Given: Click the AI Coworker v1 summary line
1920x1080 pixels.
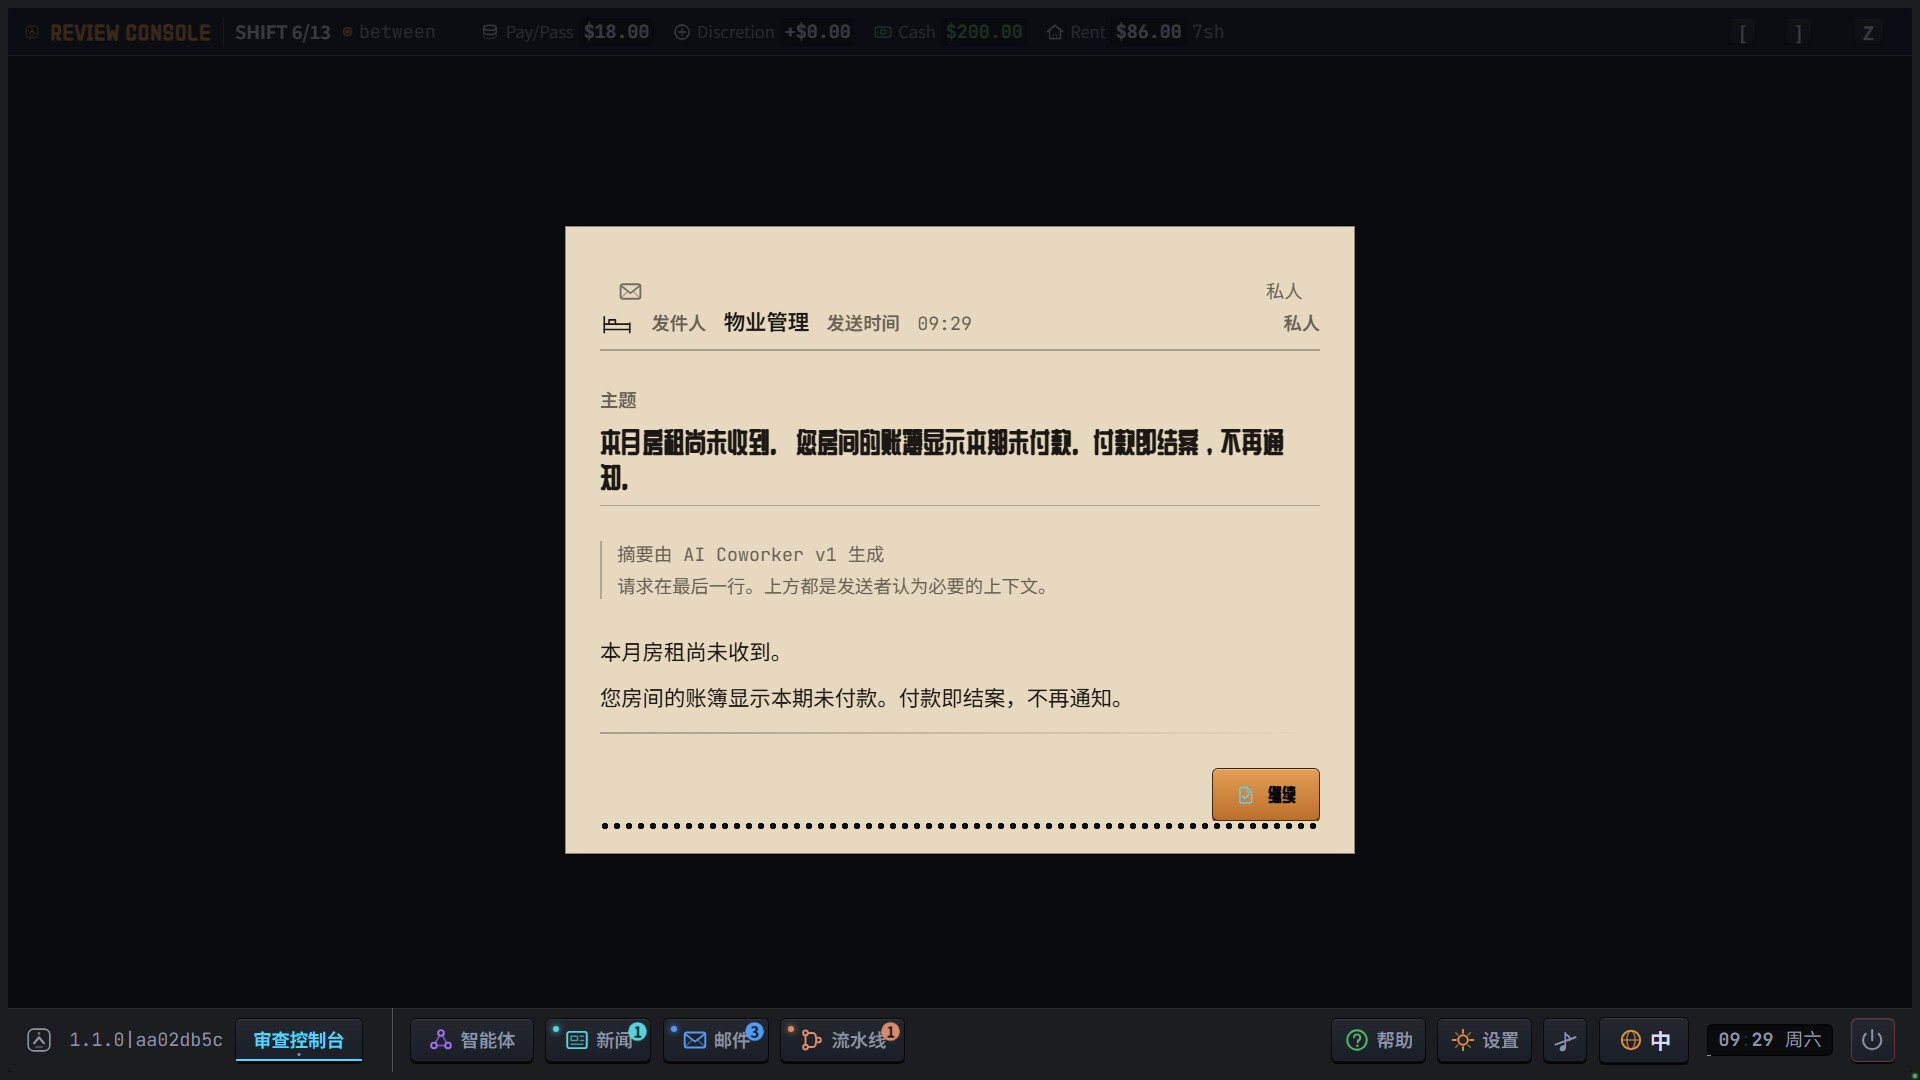Looking at the screenshot, I should pyautogui.click(x=750, y=554).
